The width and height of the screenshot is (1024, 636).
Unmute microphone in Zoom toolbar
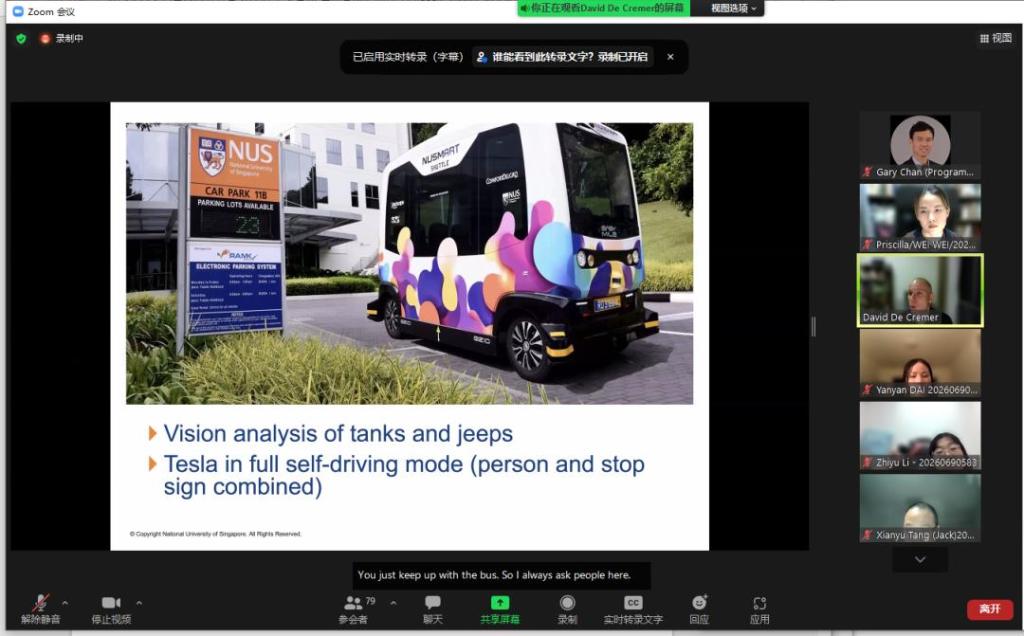(x=40, y=609)
